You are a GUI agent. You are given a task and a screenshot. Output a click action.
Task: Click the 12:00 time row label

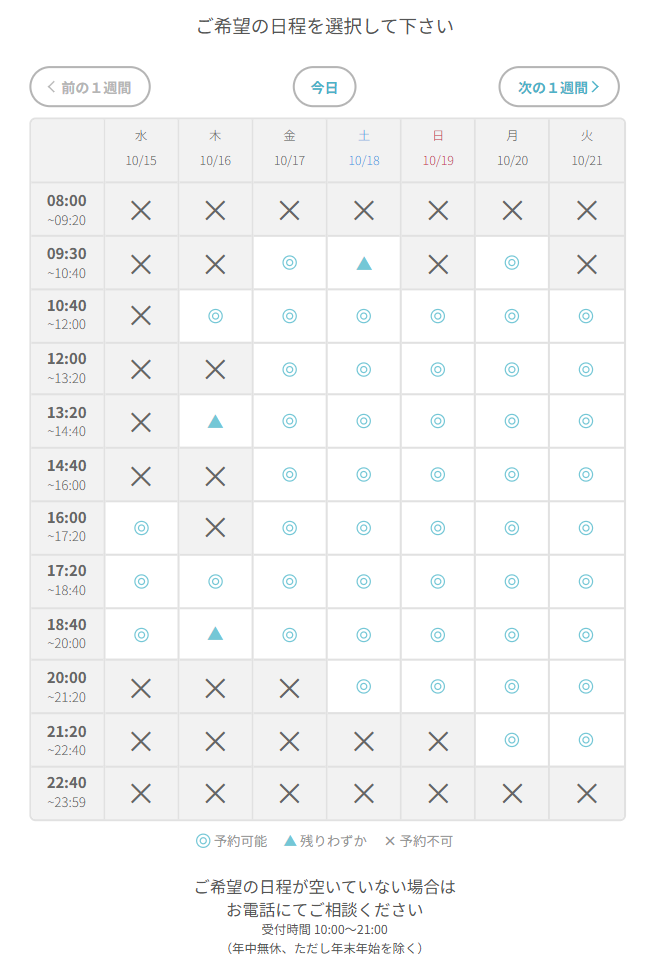point(67,368)
